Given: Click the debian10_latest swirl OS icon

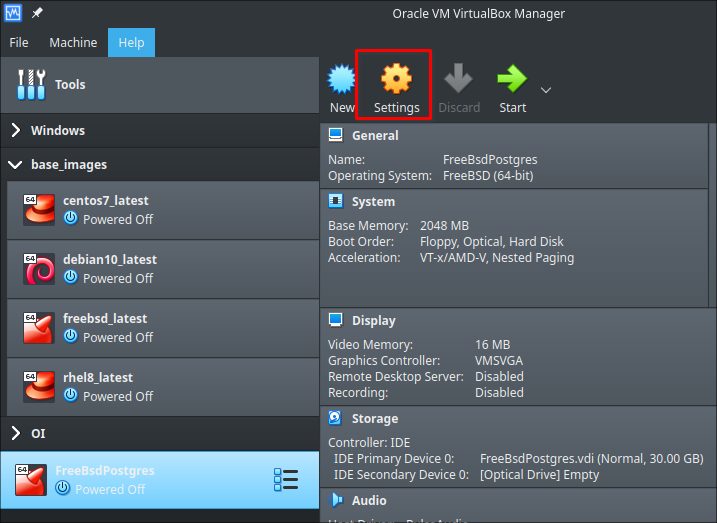Looking at the screenshot, I should coord(39,269).
